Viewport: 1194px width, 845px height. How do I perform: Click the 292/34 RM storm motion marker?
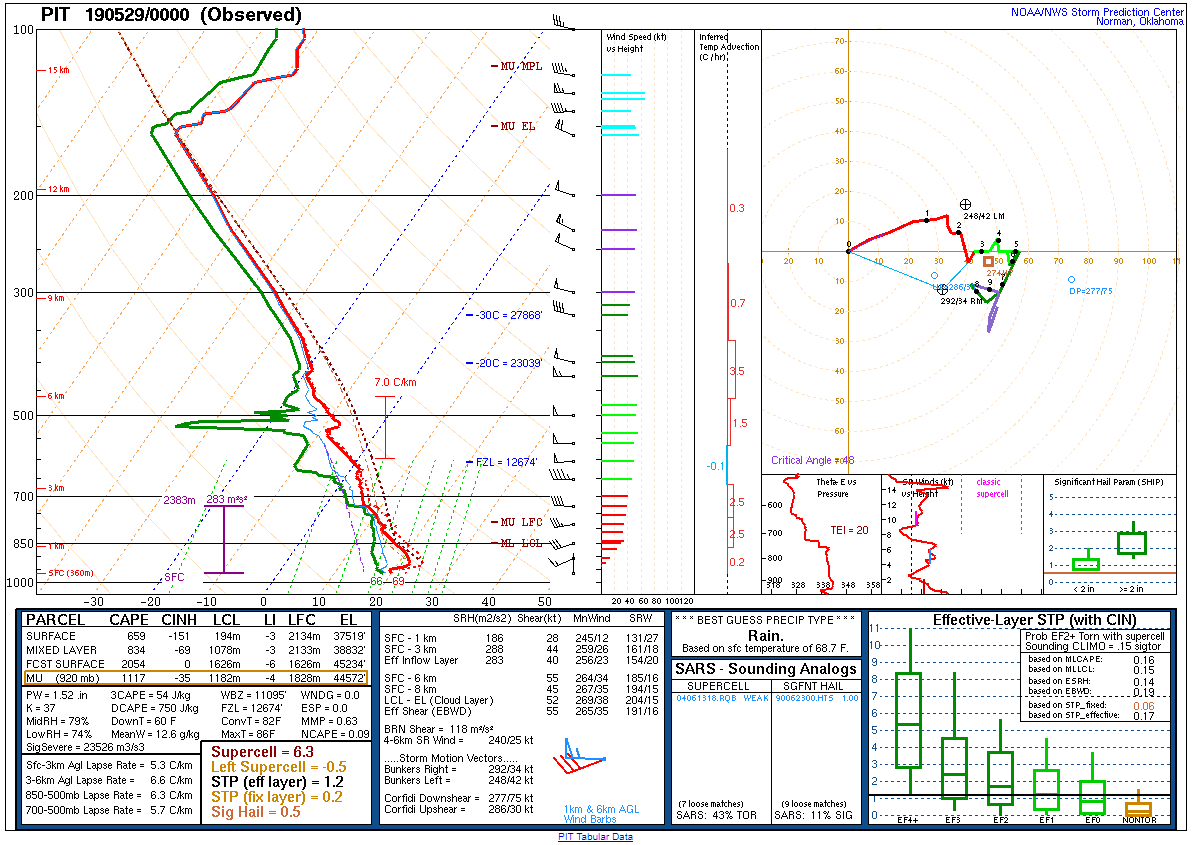tap(943, 289)
